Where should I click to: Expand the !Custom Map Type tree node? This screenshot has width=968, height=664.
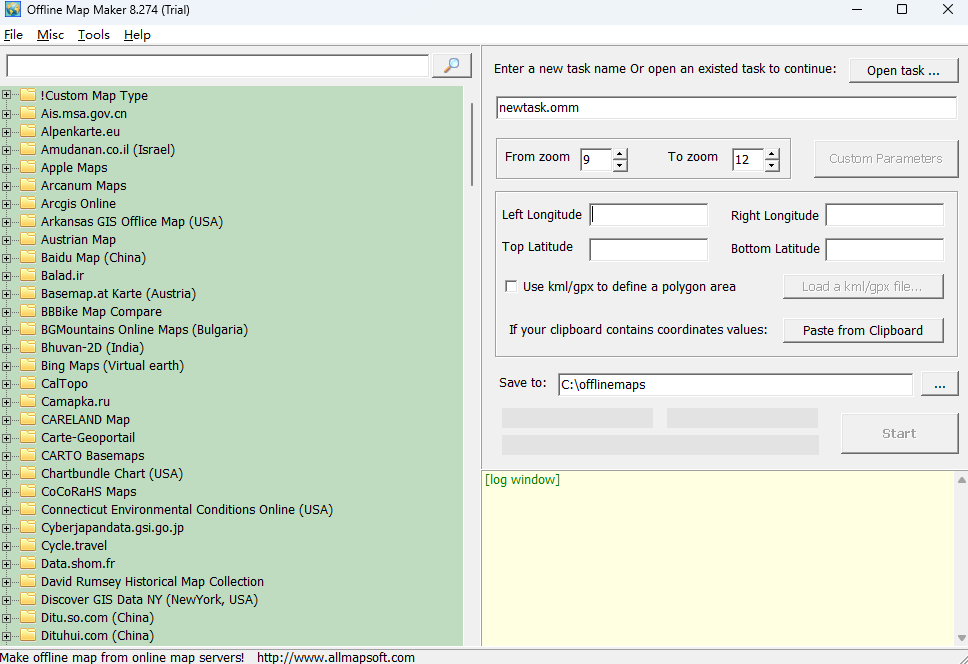pyautogui.click(x=7, y=96)
